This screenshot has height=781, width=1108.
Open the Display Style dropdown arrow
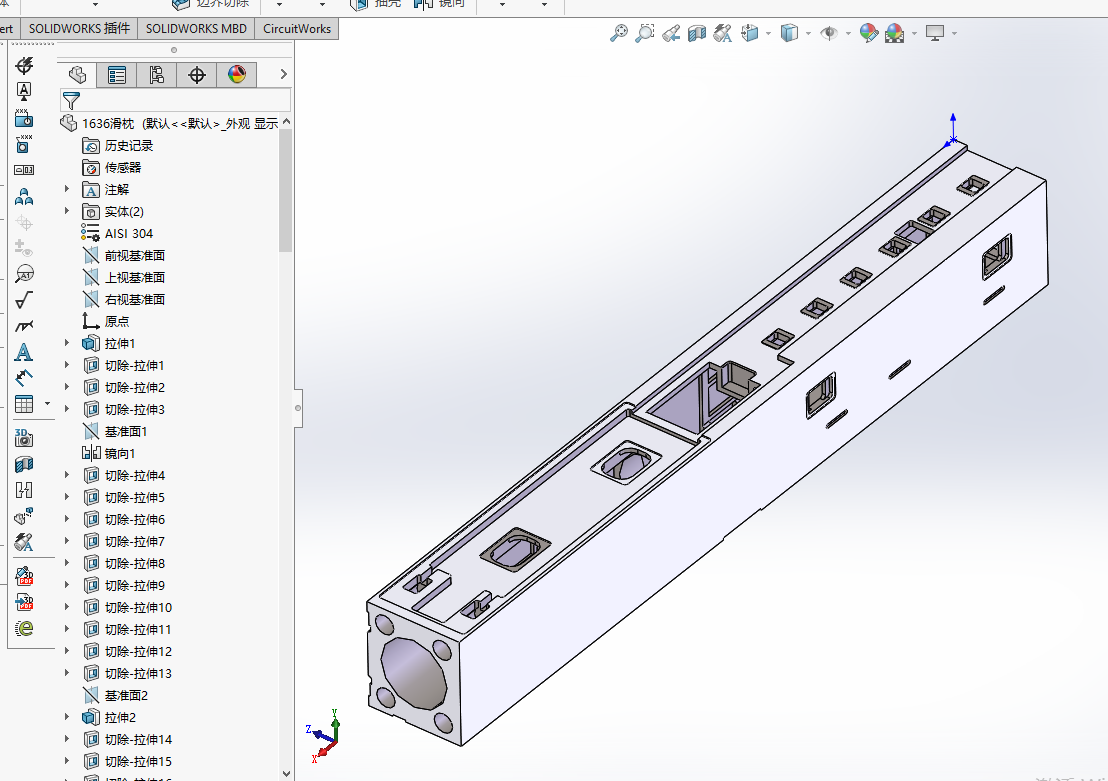point(808,33)
